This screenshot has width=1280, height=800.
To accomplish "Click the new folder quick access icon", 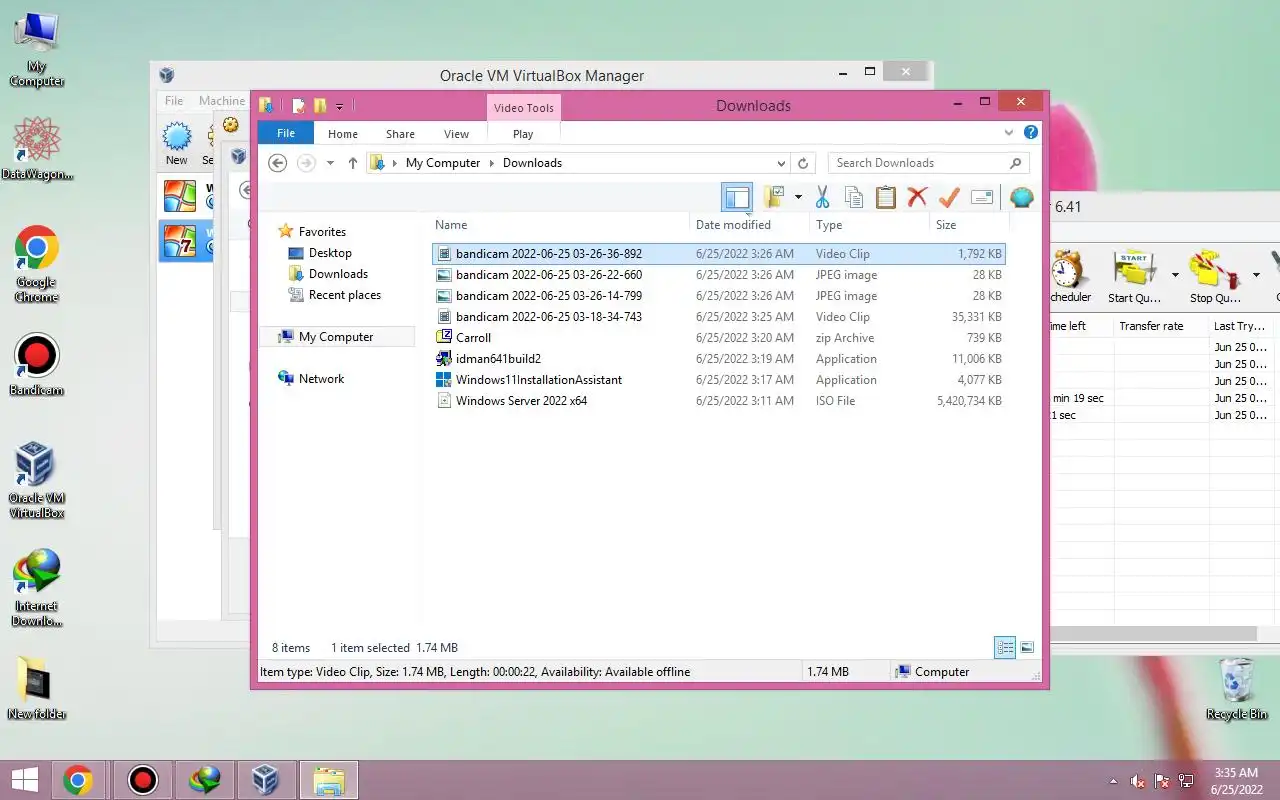I will pyautogui.click(x=320, y=106).
